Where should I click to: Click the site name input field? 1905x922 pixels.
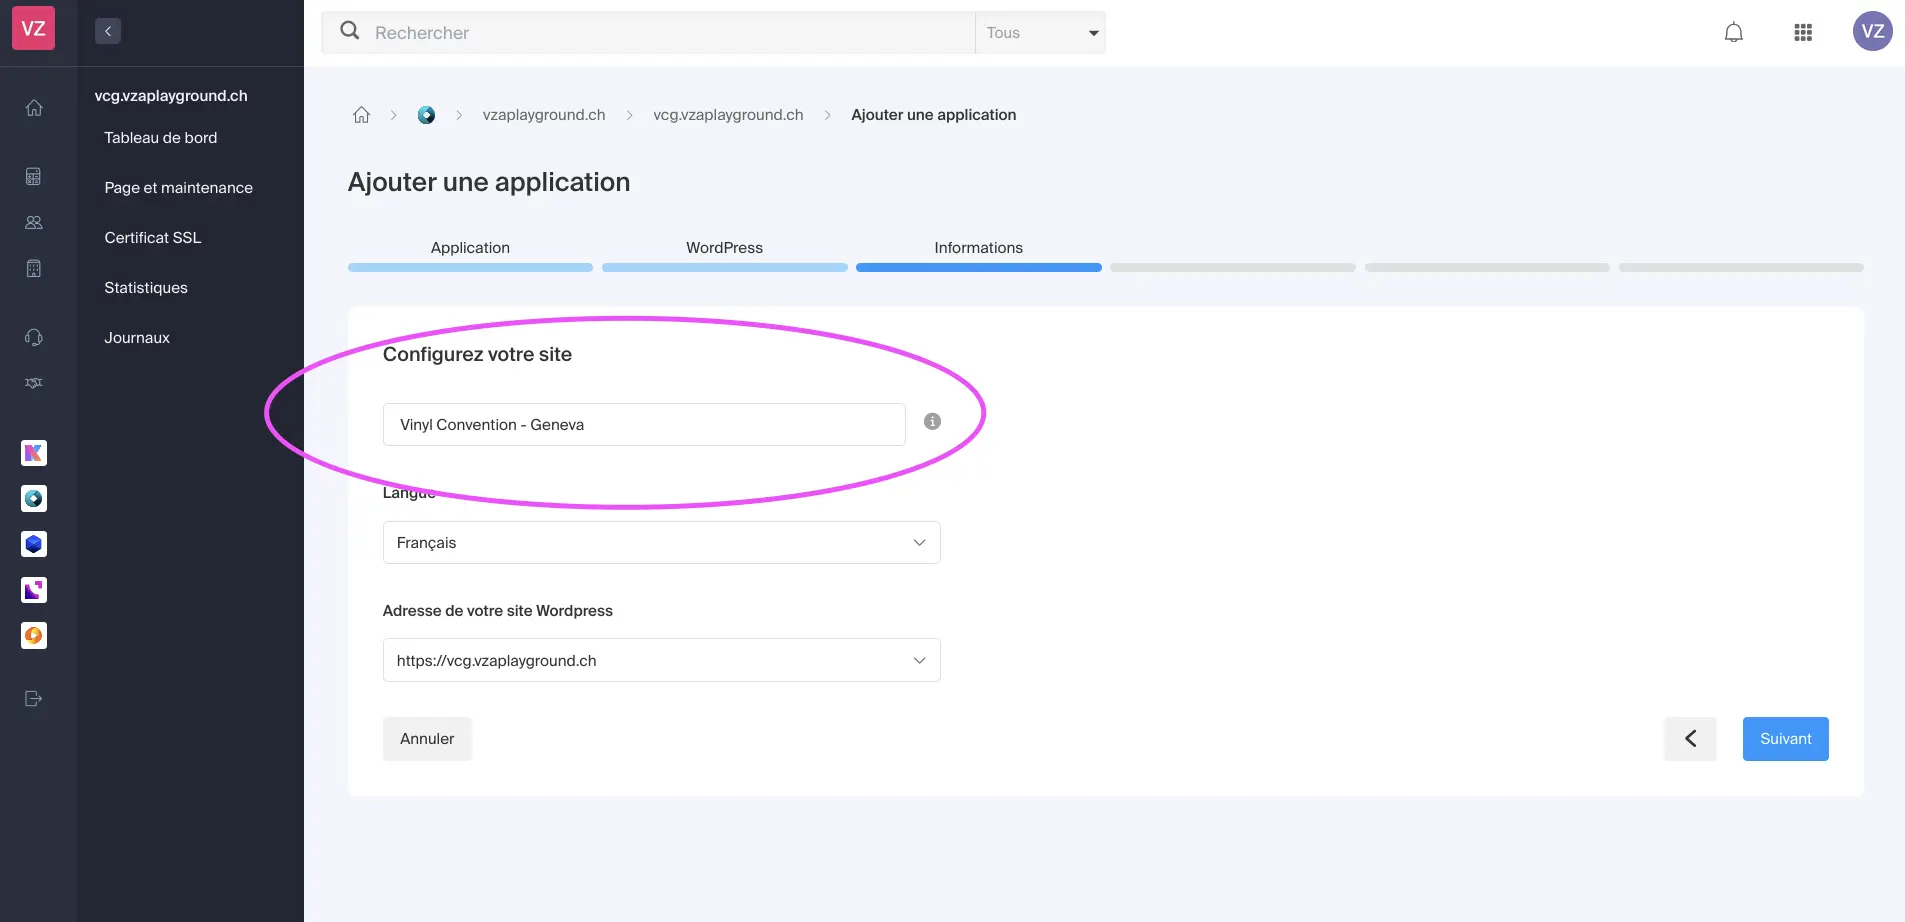(644, 425)
